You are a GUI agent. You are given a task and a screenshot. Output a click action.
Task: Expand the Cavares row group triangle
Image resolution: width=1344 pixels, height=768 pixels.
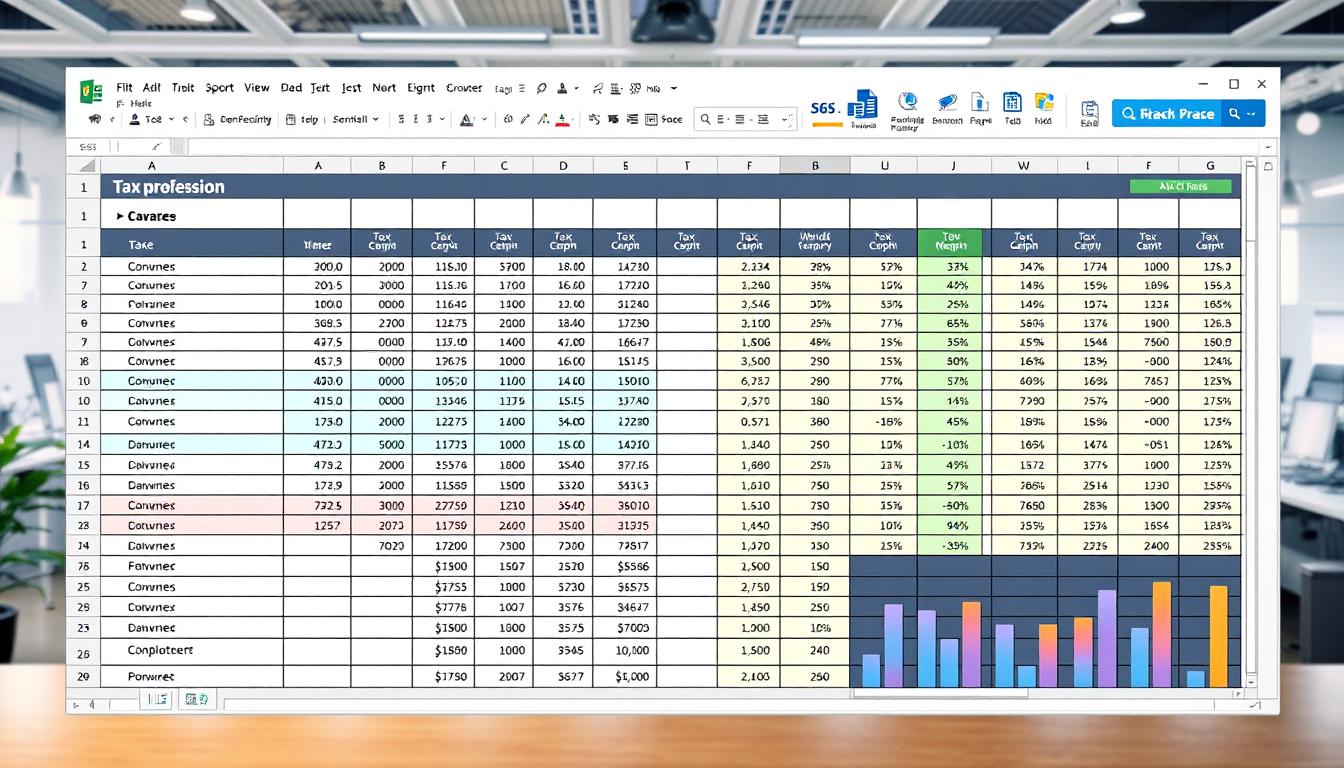(x=120, y=216)
